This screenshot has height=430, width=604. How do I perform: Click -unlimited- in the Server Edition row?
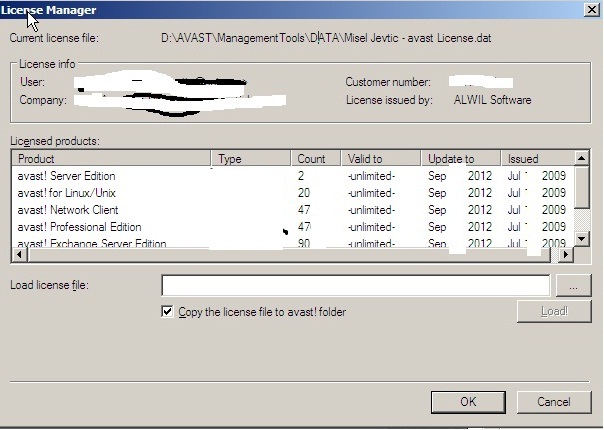click(x=371, y=176)
